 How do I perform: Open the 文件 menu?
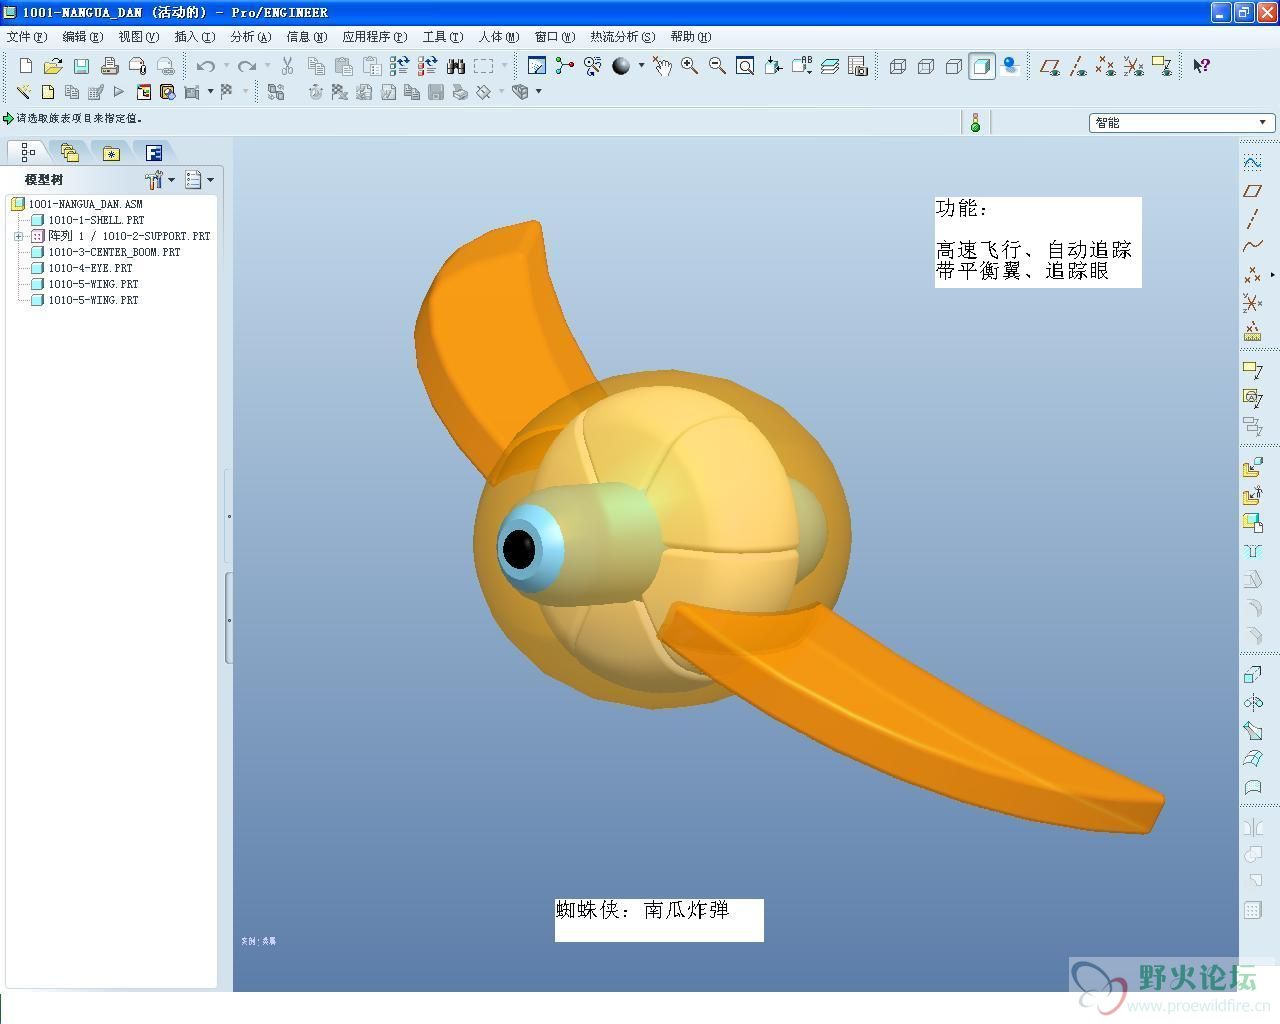tap(27, 37)
